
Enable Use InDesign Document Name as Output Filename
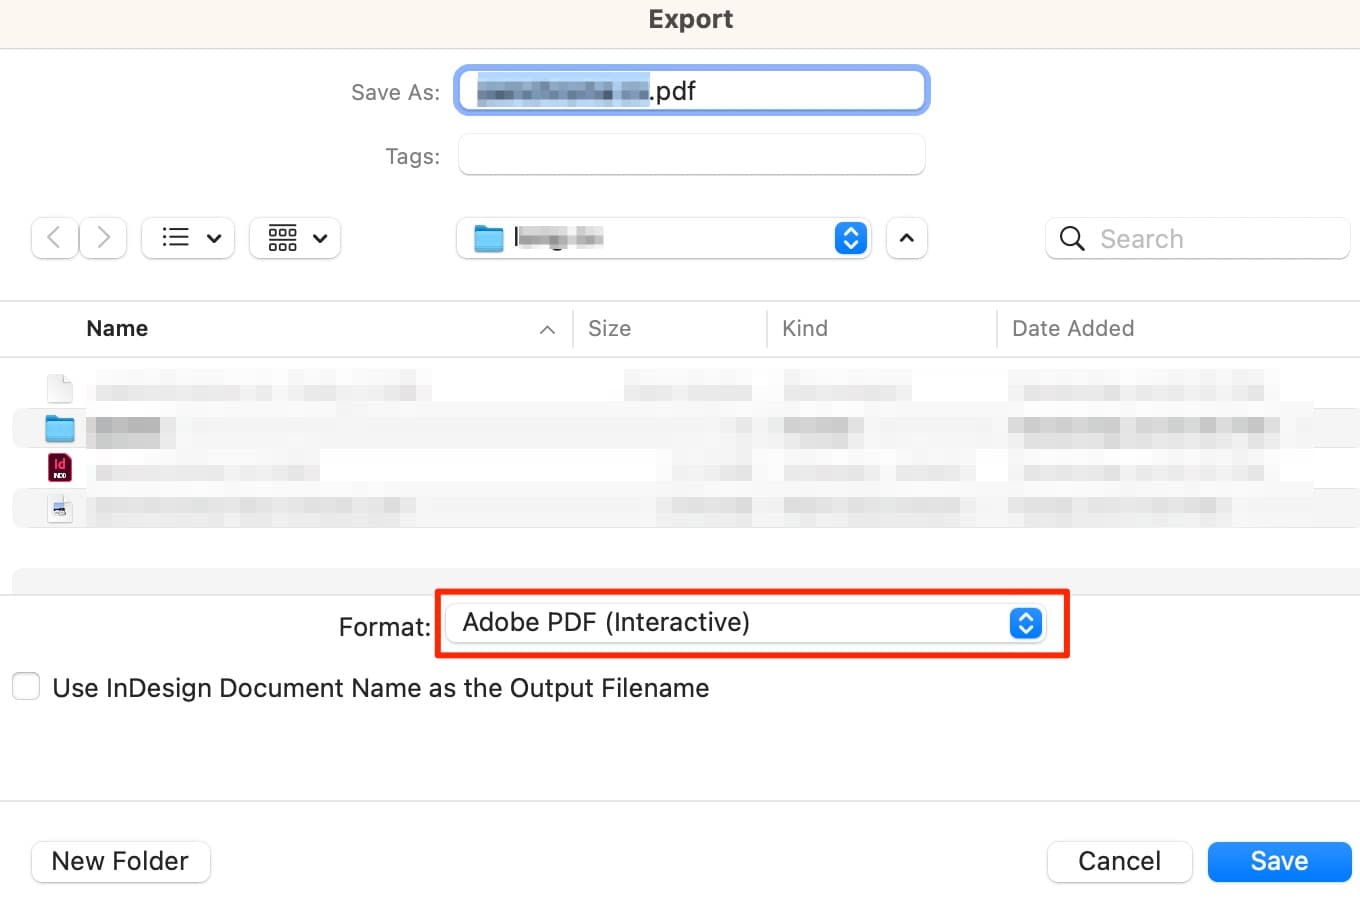pyautogui.click(x=26, y=687)
